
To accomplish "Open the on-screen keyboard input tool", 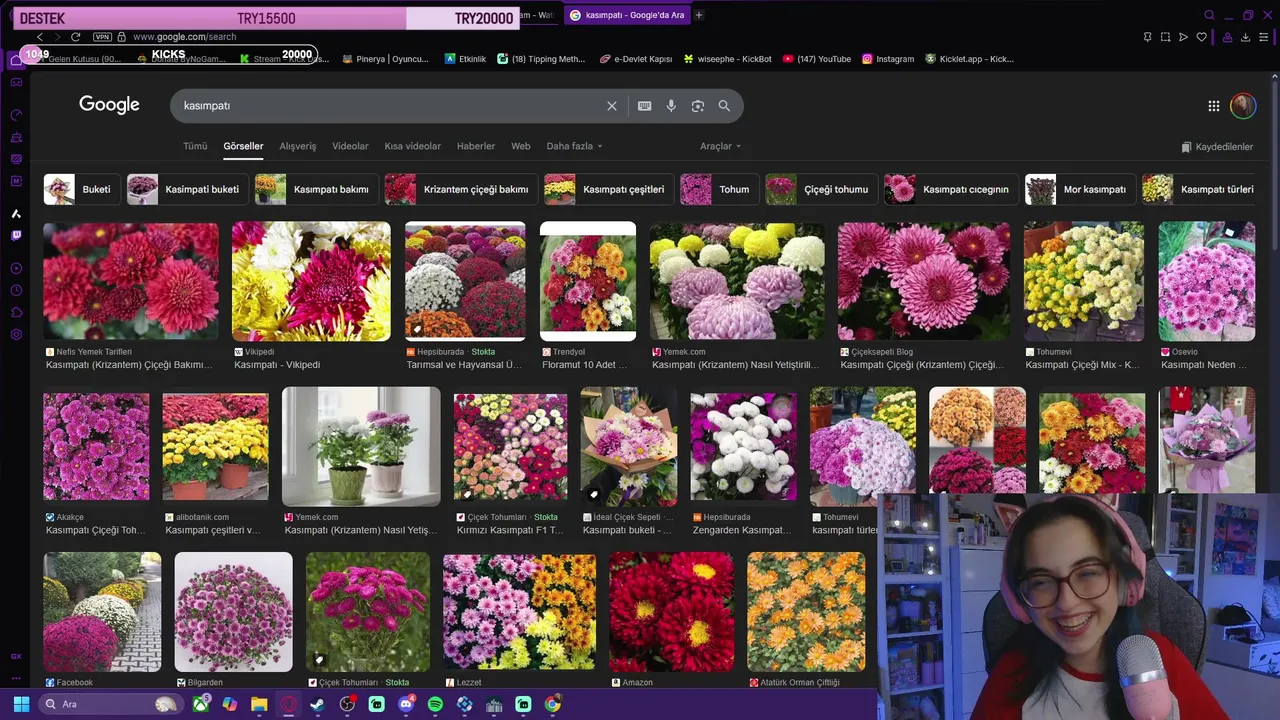I will 645,106.
